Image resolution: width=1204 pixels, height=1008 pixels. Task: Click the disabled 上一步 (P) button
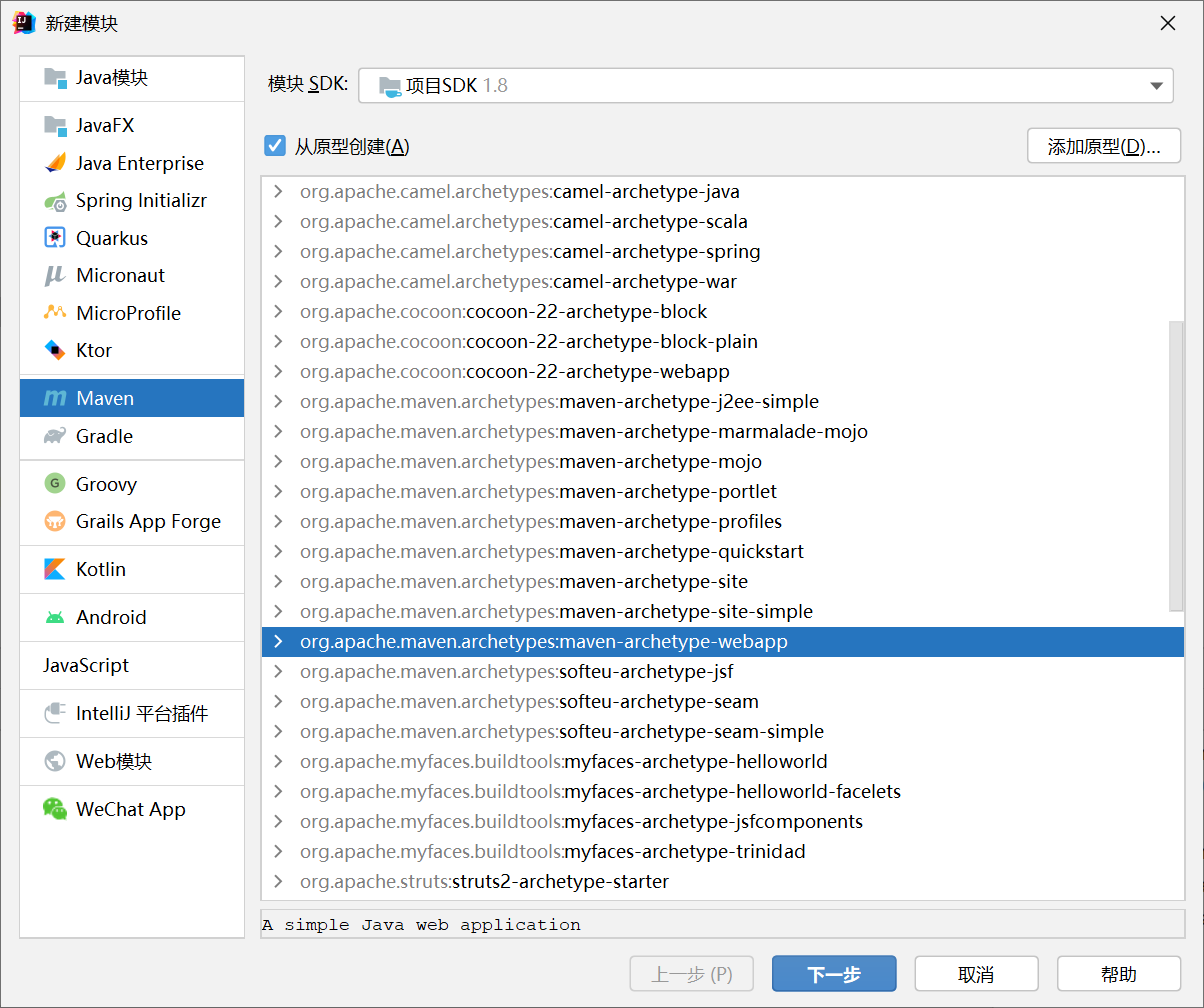(691, 974)
